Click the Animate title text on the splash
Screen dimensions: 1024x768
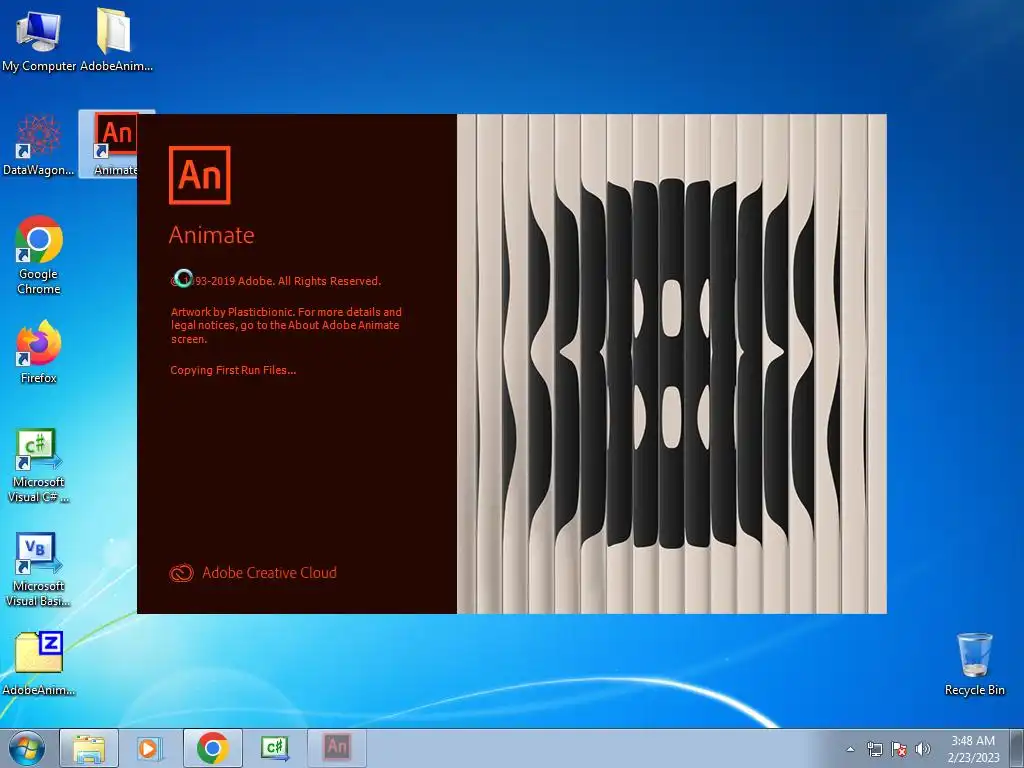point(212,235)
